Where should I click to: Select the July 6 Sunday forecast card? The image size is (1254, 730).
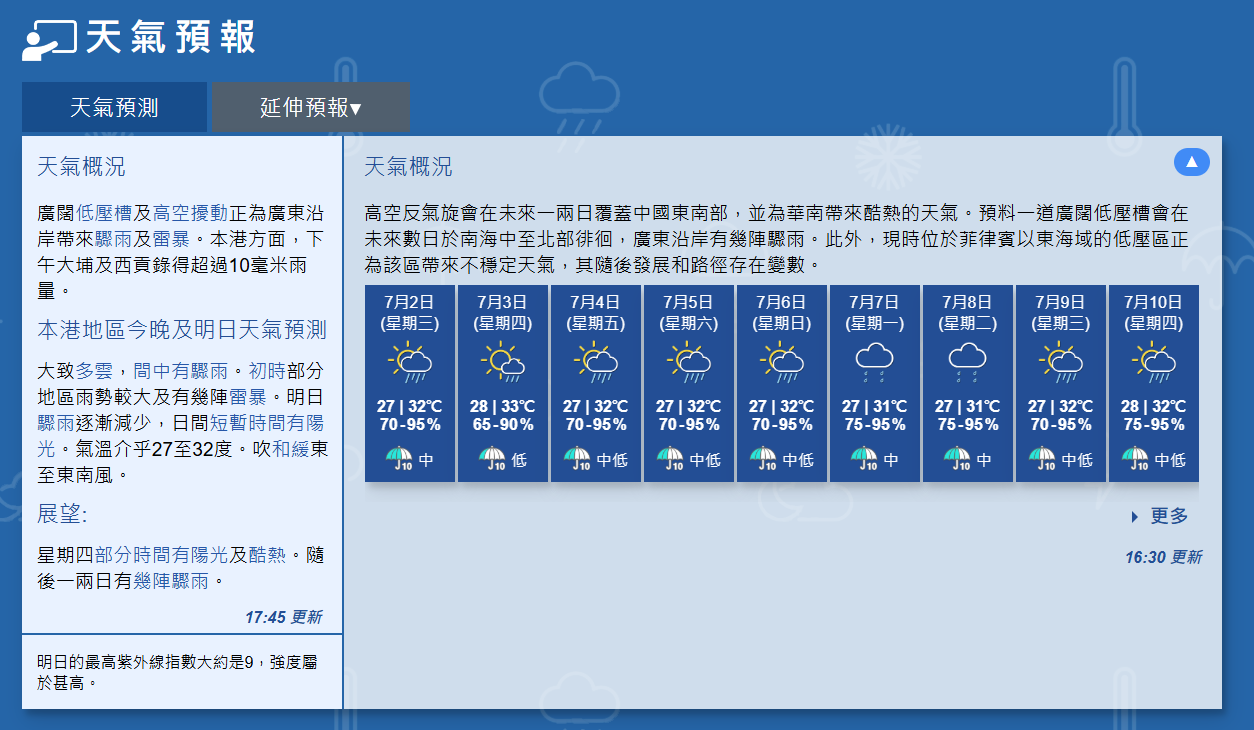coord(782,382)
